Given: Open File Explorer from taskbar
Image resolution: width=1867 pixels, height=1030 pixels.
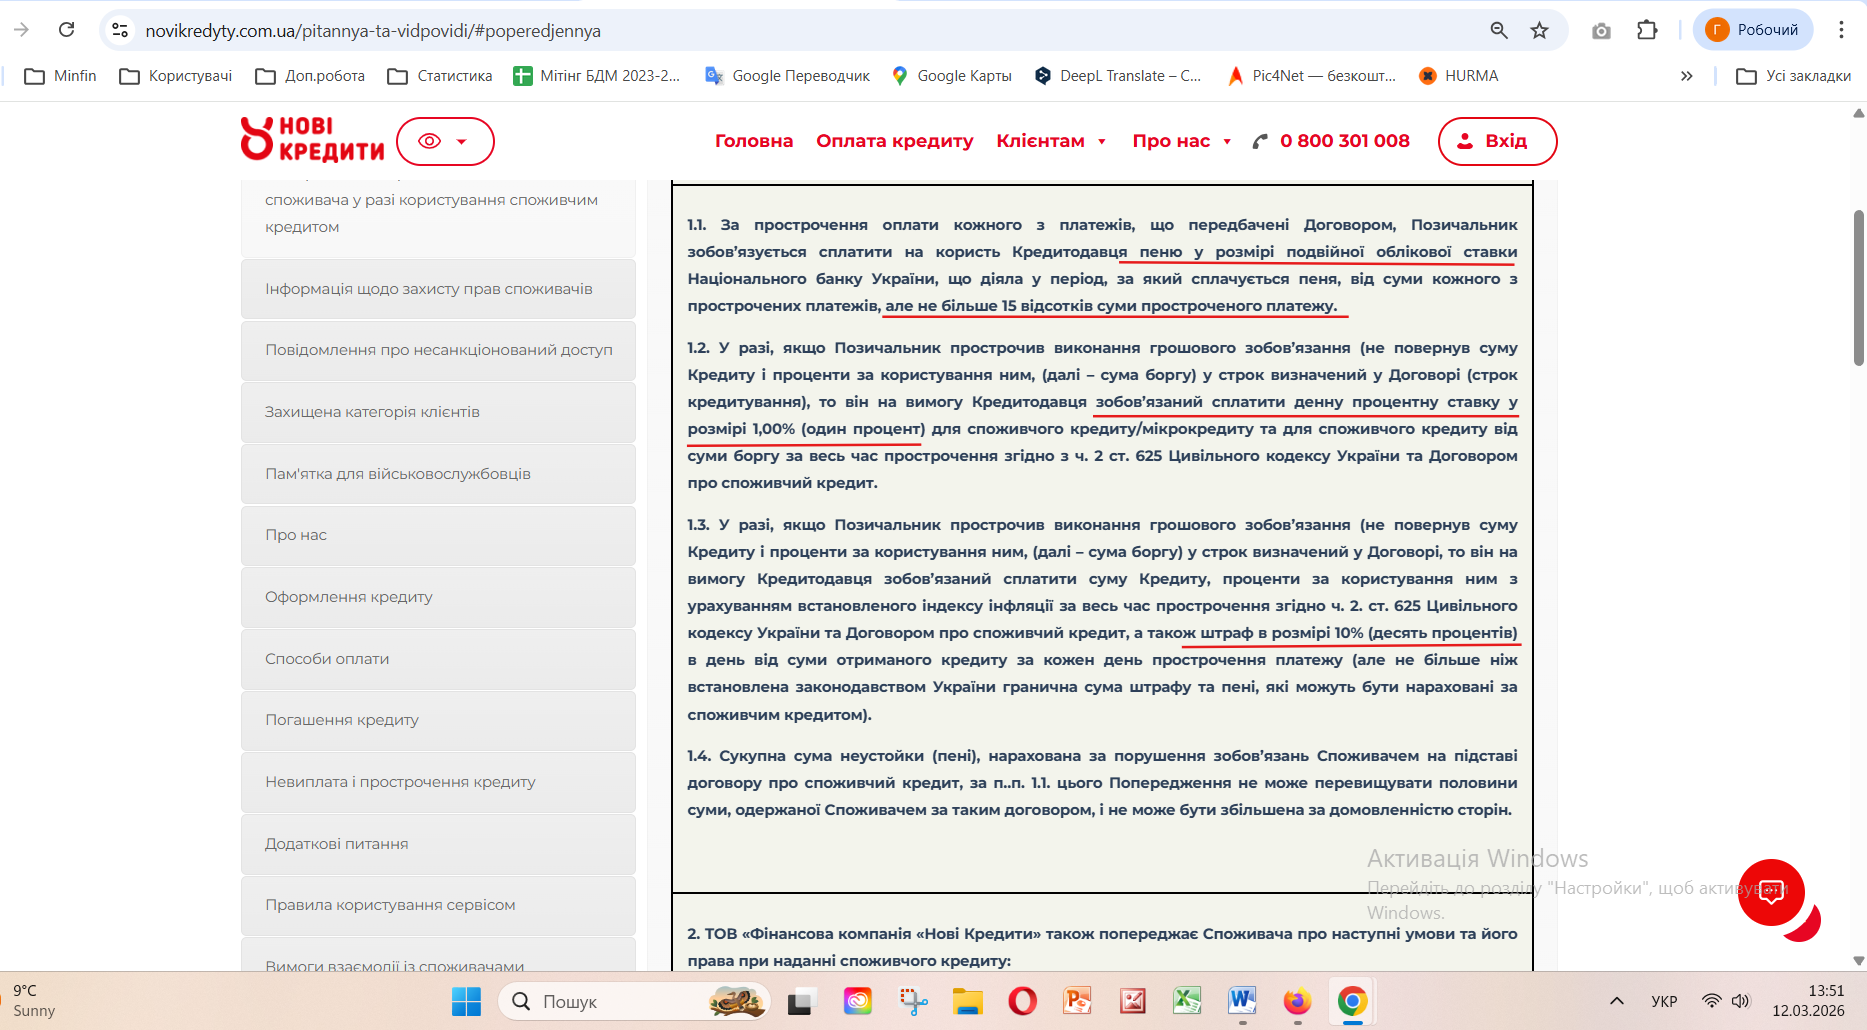Looking at the screenshot, I should click(967, 1001).
